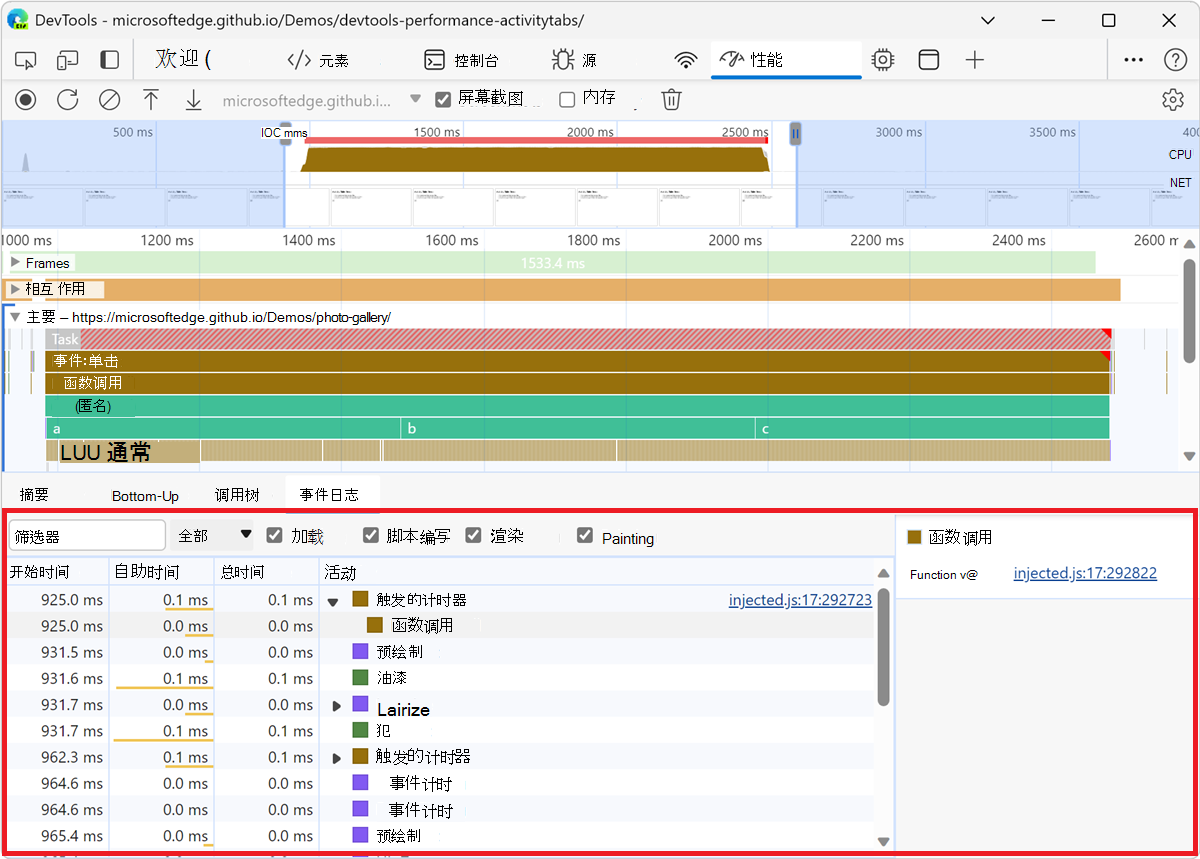
Task: Switch to the 摘要 tab
Action: (35, 495)
